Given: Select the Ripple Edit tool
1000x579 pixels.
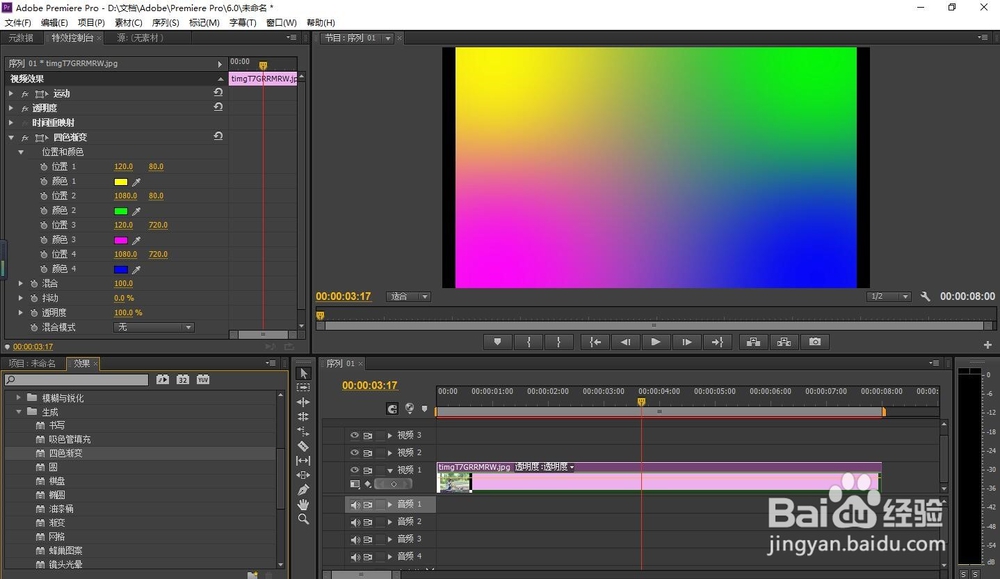Looking at the screenshot, I should [304, 402].
